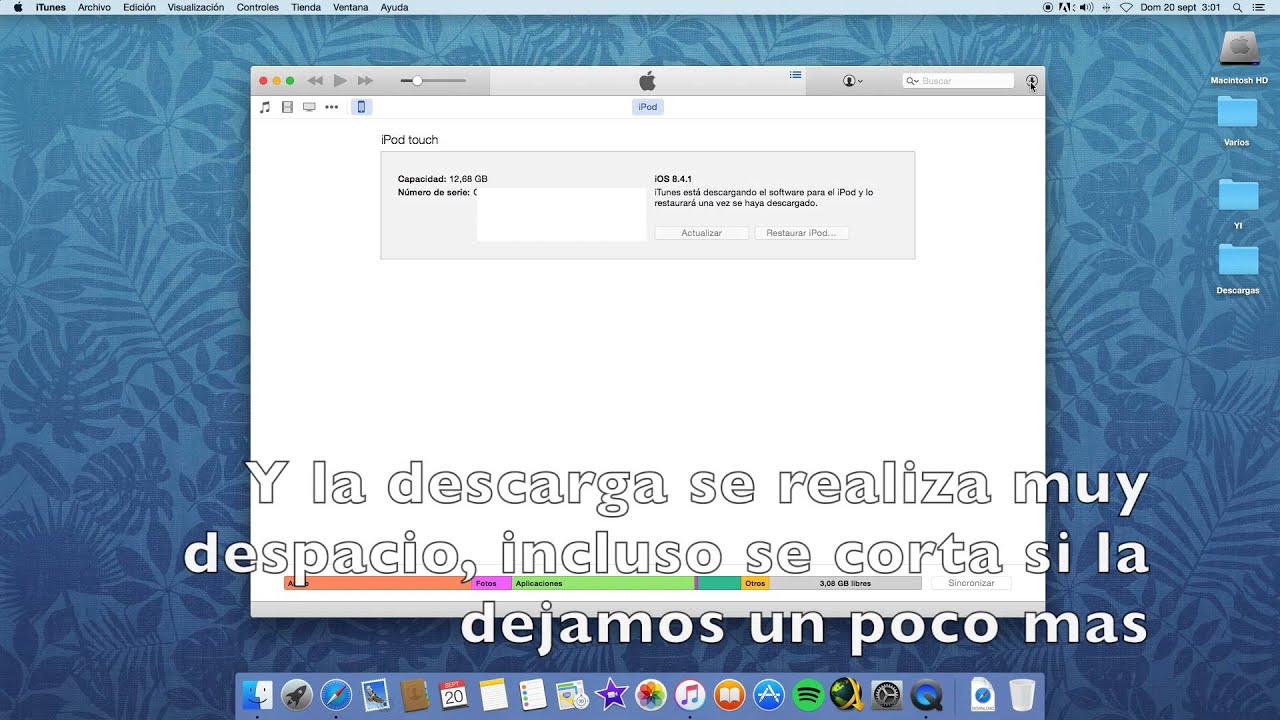Open the account menu dropdown
Screen dimensions: 1280x720
tap(853, 81)
